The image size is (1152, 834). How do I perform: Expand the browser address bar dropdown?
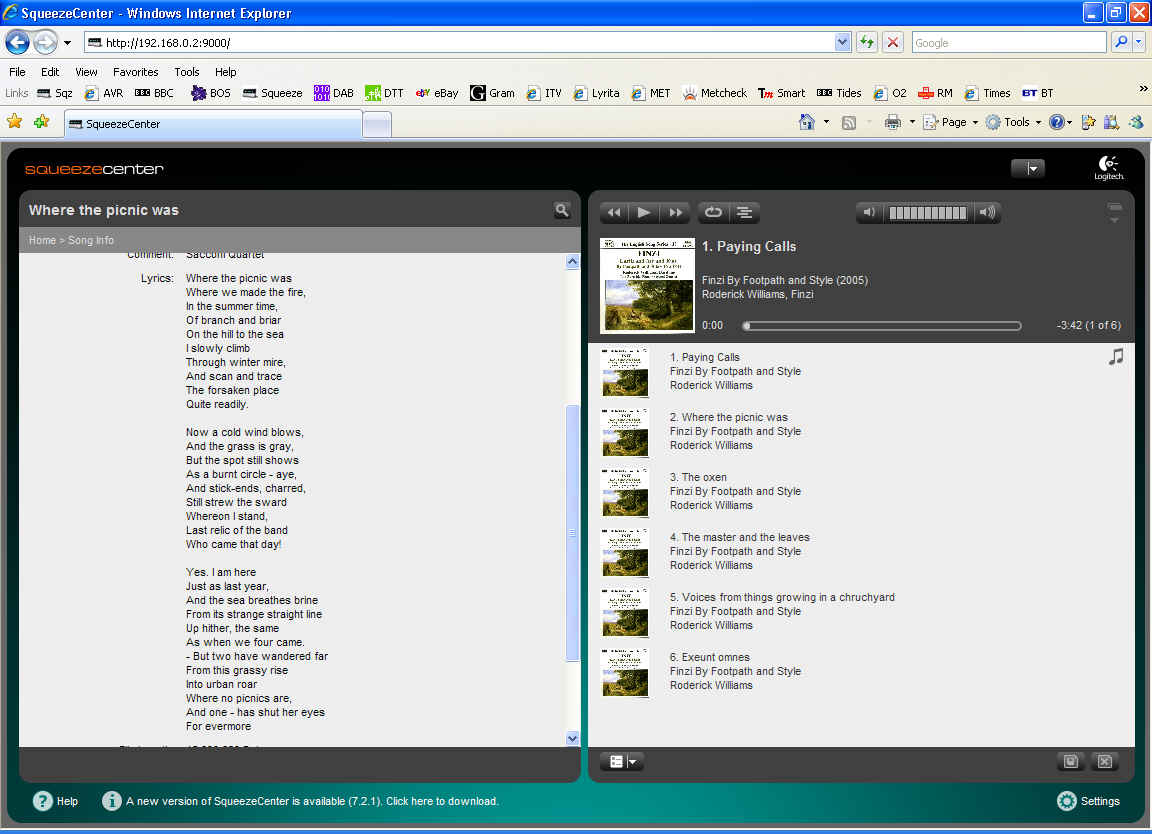842,43
